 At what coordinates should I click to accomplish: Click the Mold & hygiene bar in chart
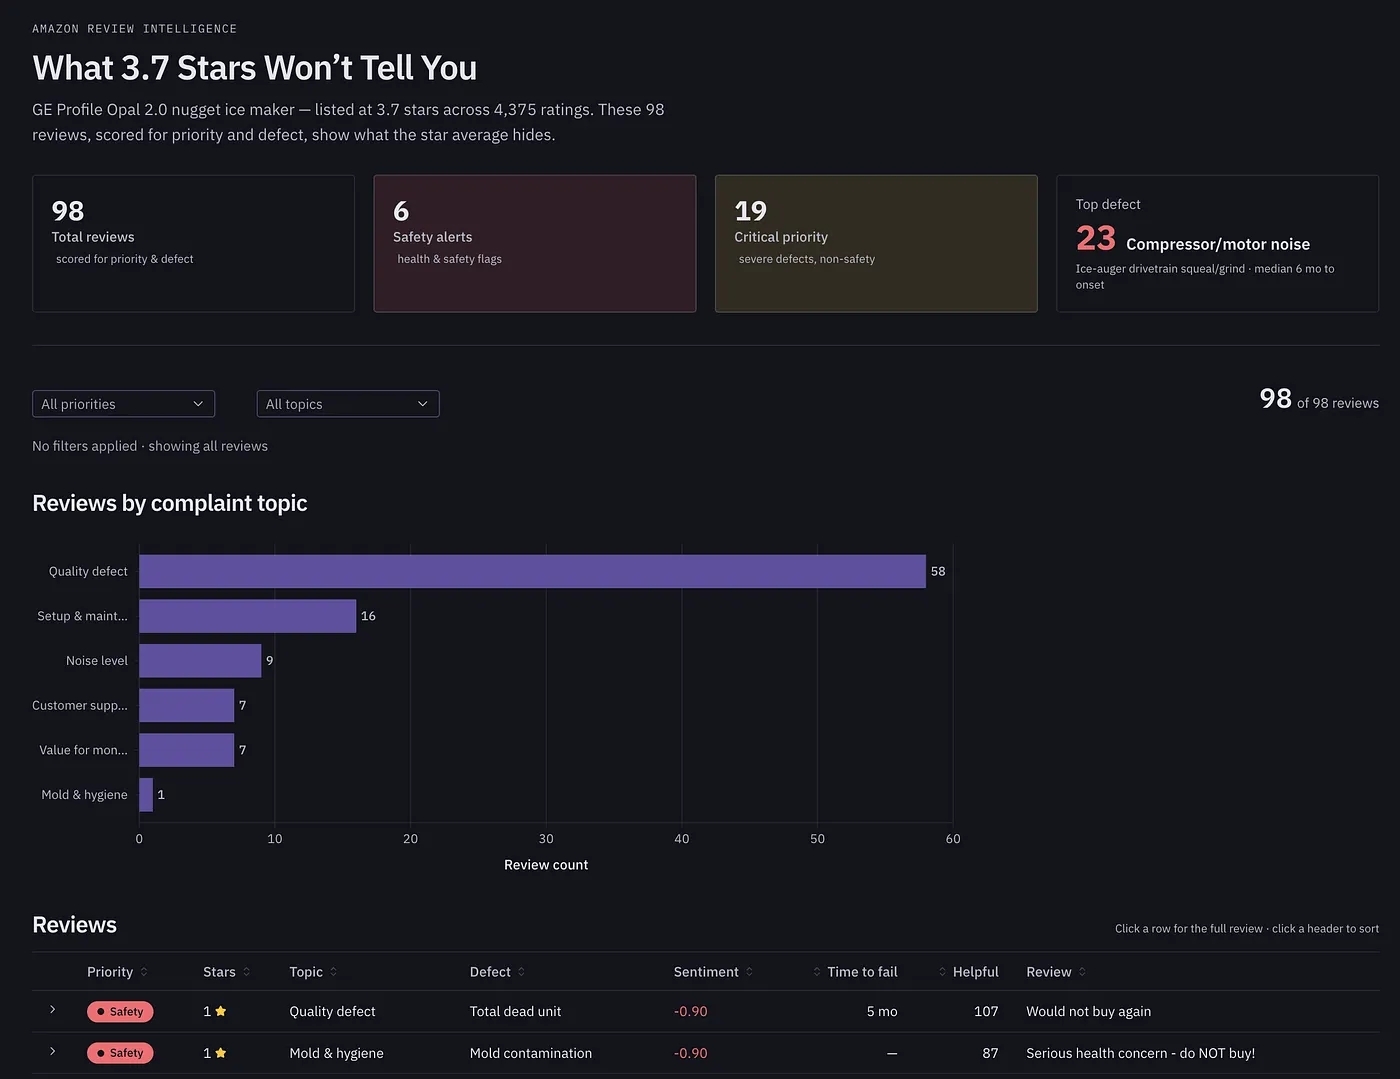click(x=146, y=795)
